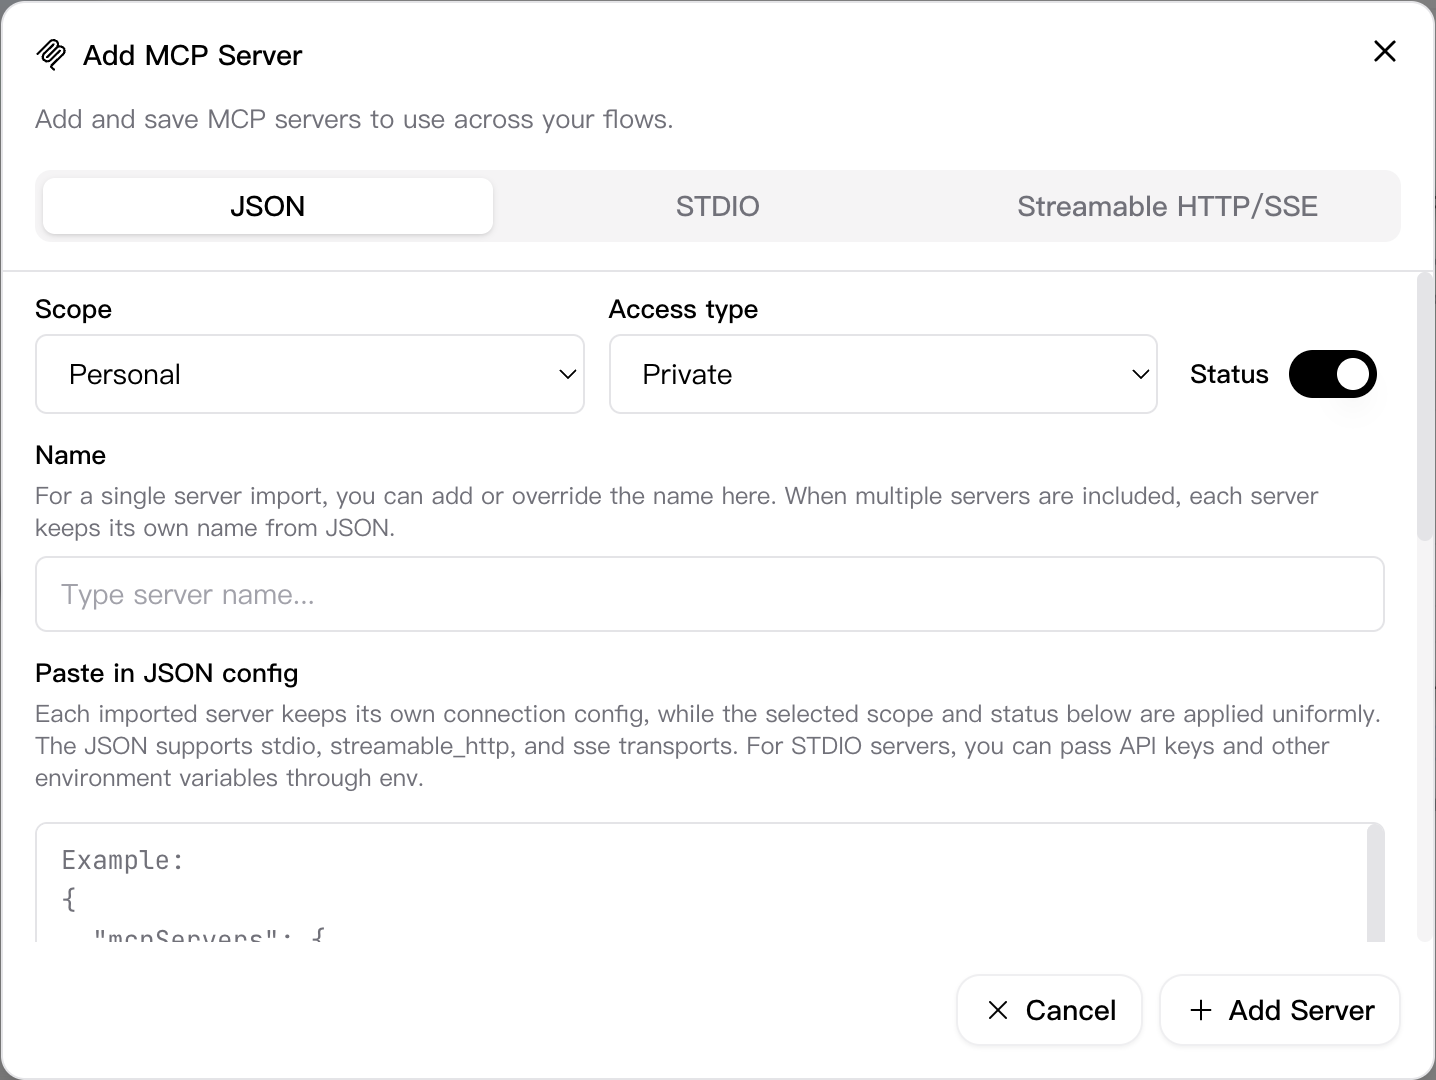
Task: Click the imported server connection config description
Action: (x=708, y=746)
